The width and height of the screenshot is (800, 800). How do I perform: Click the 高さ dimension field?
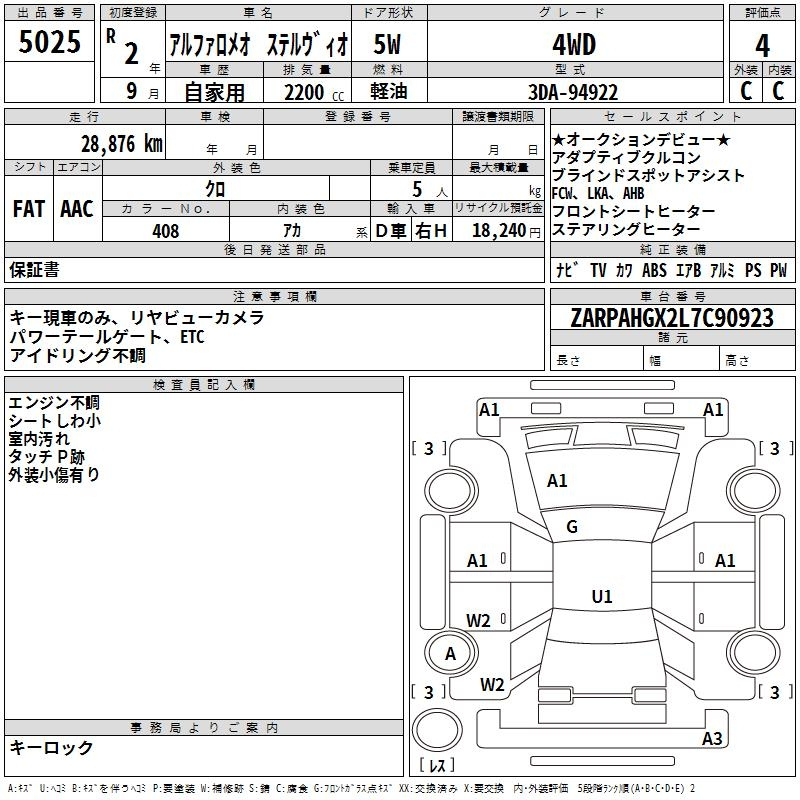point(758,360)
